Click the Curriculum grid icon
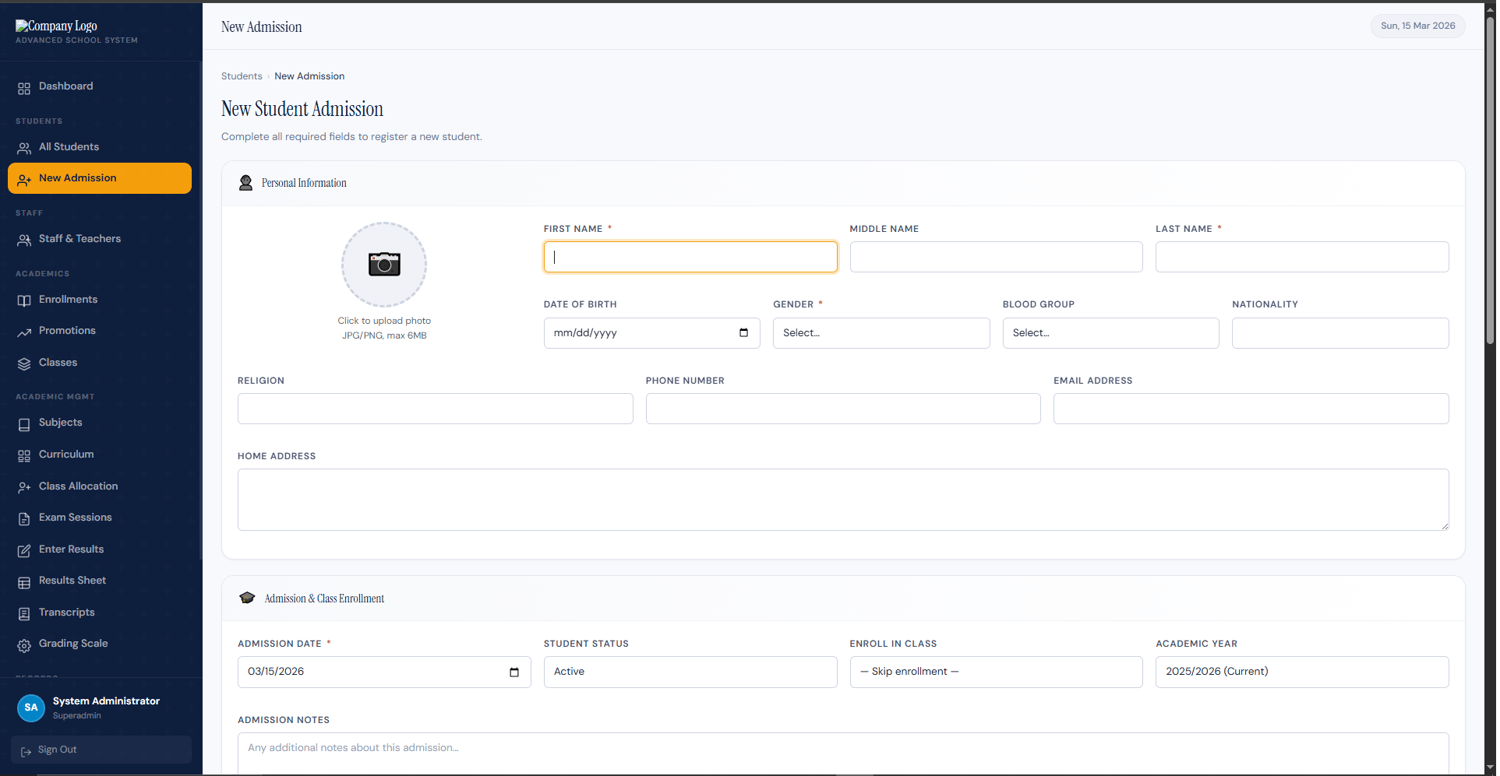 coord(24,456)
